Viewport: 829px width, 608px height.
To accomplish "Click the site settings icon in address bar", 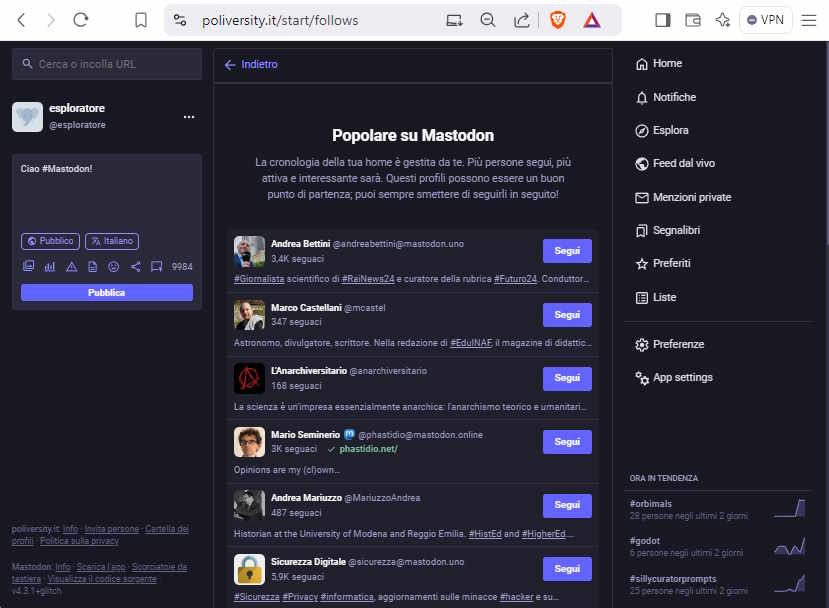I will click(x=180, y=20).
